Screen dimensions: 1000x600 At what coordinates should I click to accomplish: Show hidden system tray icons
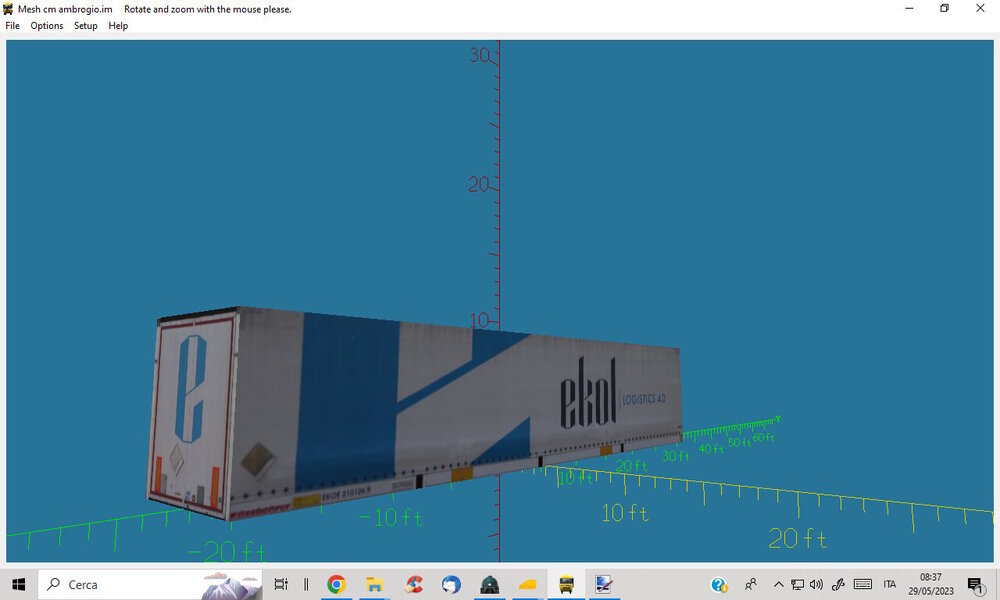point(778,584)
